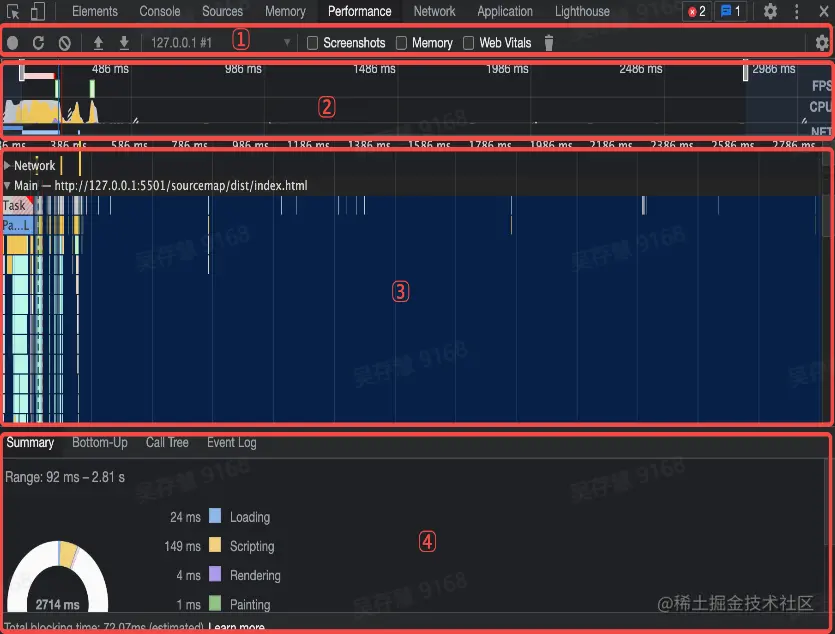835x634 pixels.
Task: Select the right overview range handle
Action: point(746,71)
